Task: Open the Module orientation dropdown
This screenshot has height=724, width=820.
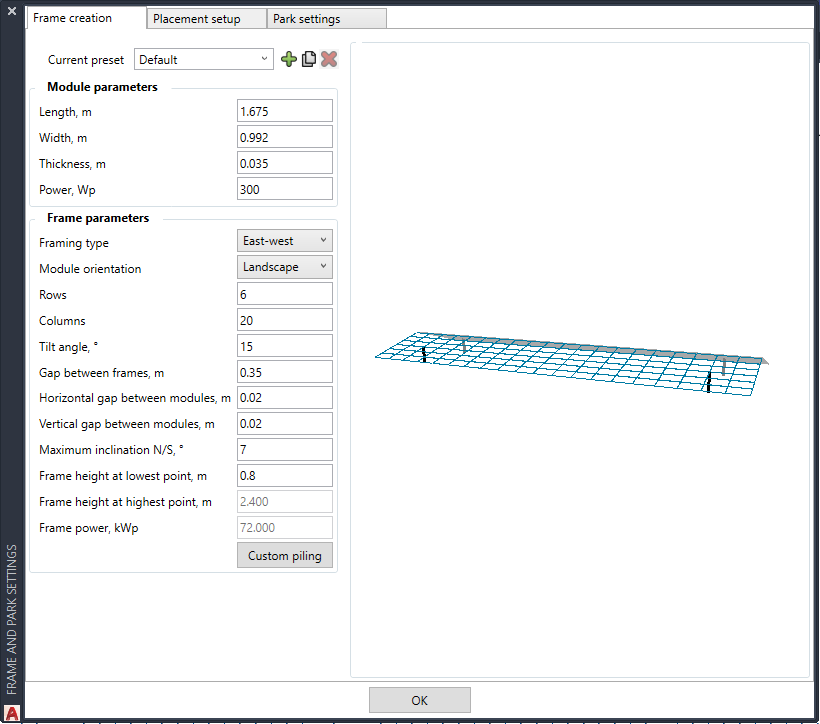Action: point(284,267)
